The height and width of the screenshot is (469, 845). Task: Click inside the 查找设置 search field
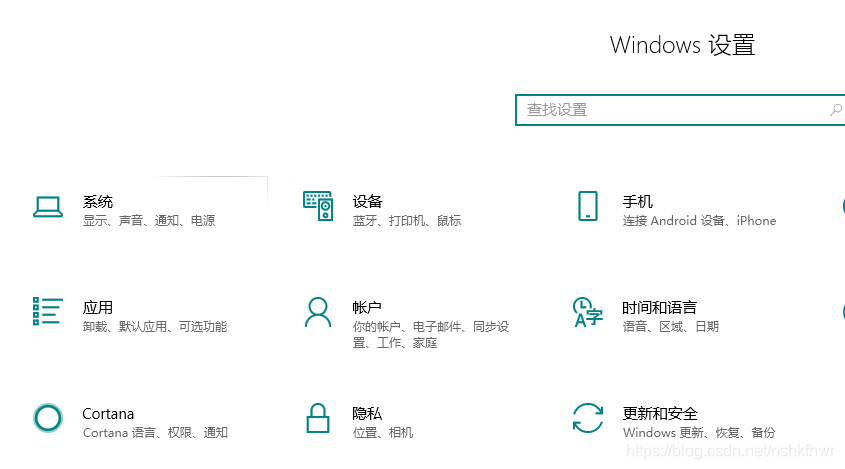click(680, 110)
